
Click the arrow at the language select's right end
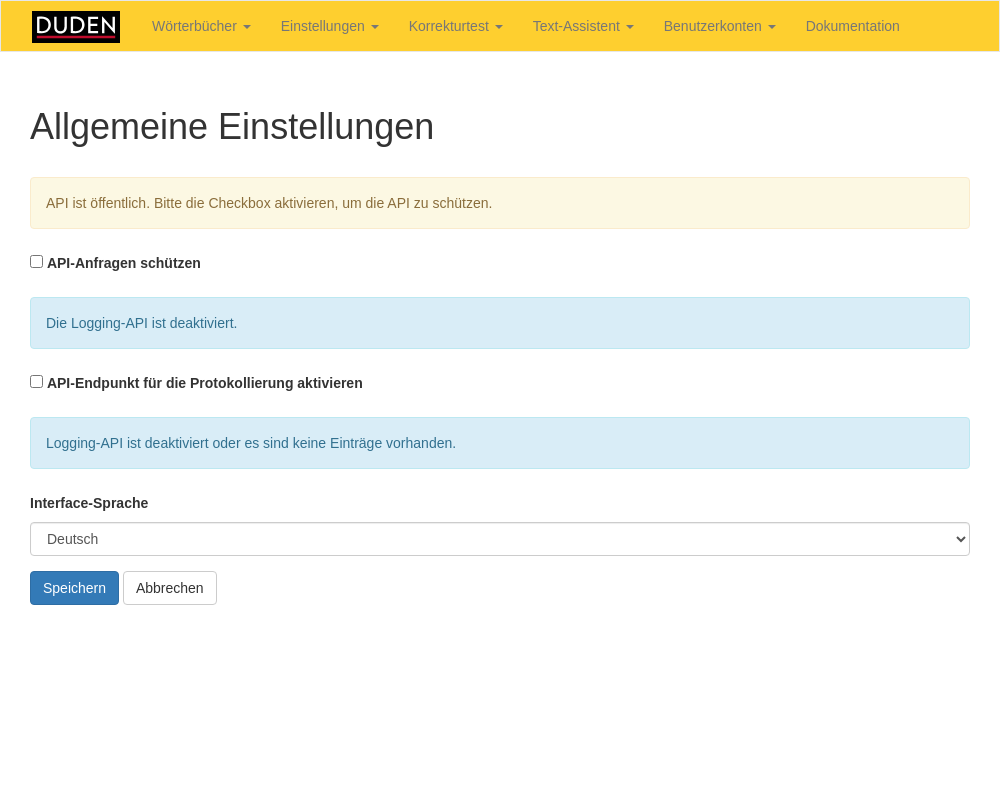pos(961,539)
